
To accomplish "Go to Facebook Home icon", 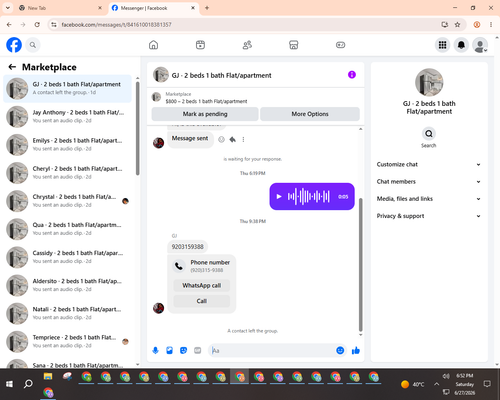I will pyautogui.click(x=153, y=45).
